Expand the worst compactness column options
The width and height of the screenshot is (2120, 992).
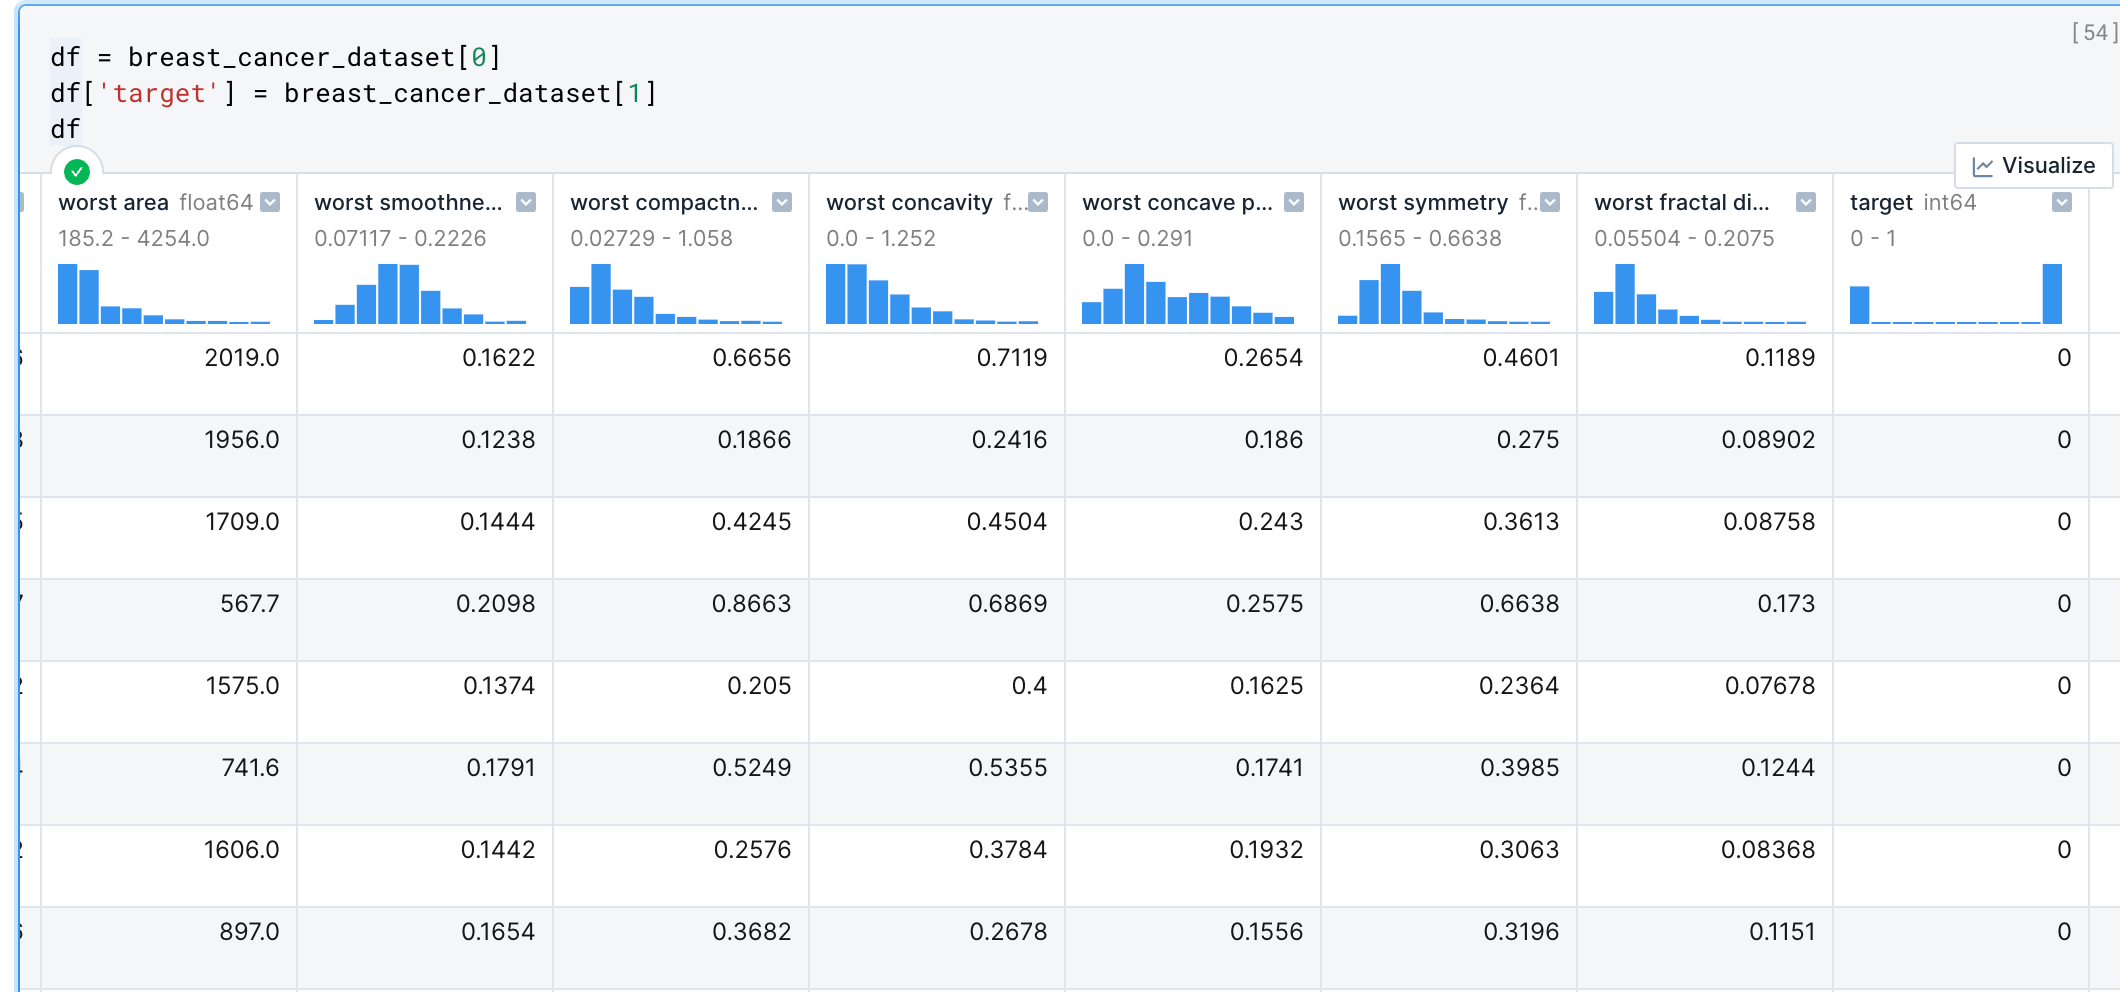(x=782, y=203)
